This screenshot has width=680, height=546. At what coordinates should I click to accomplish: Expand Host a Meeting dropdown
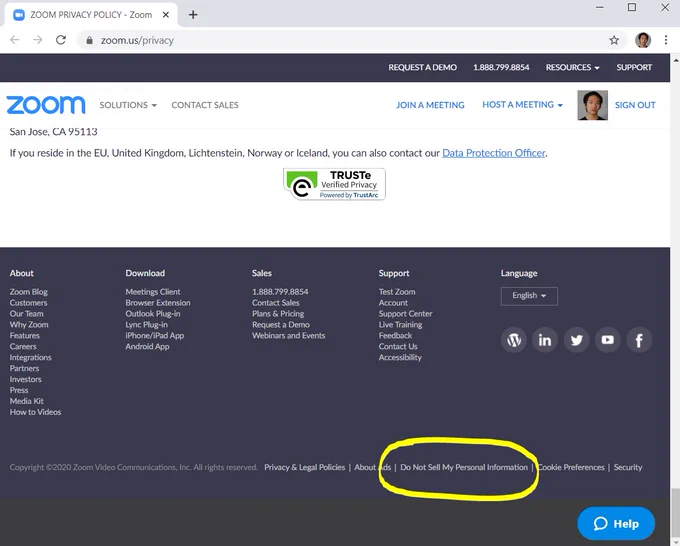[x=522, y=105]
